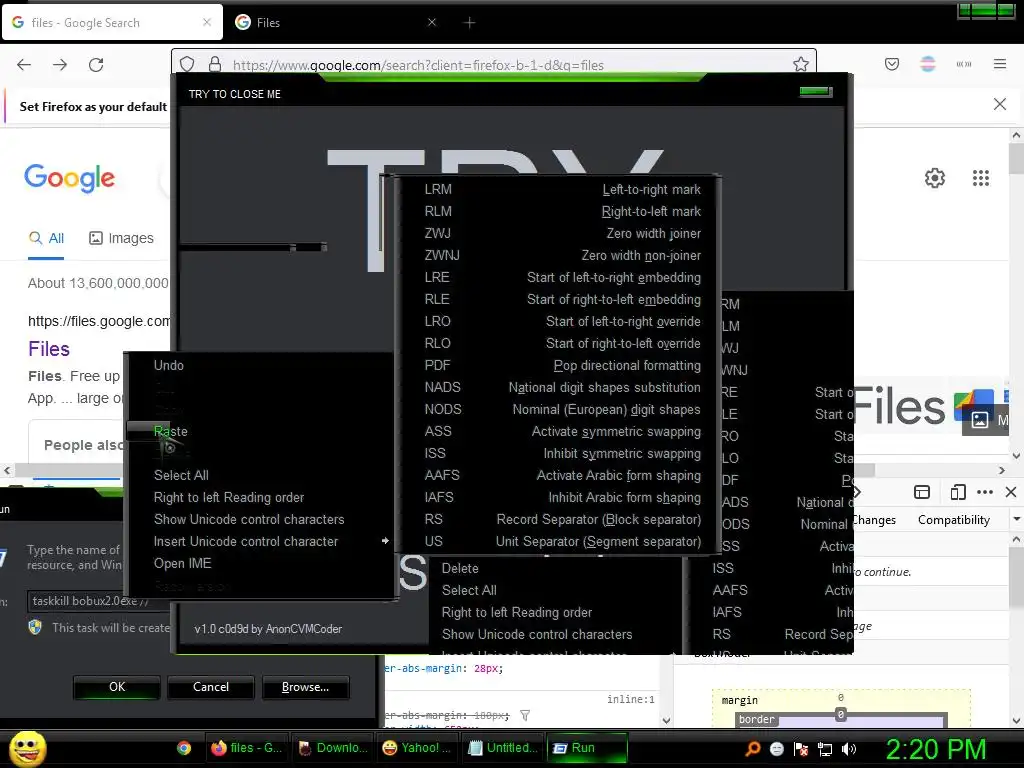Insert ZWJ Zero width joiner
1024x768 pixels.
tap(562, 233)
